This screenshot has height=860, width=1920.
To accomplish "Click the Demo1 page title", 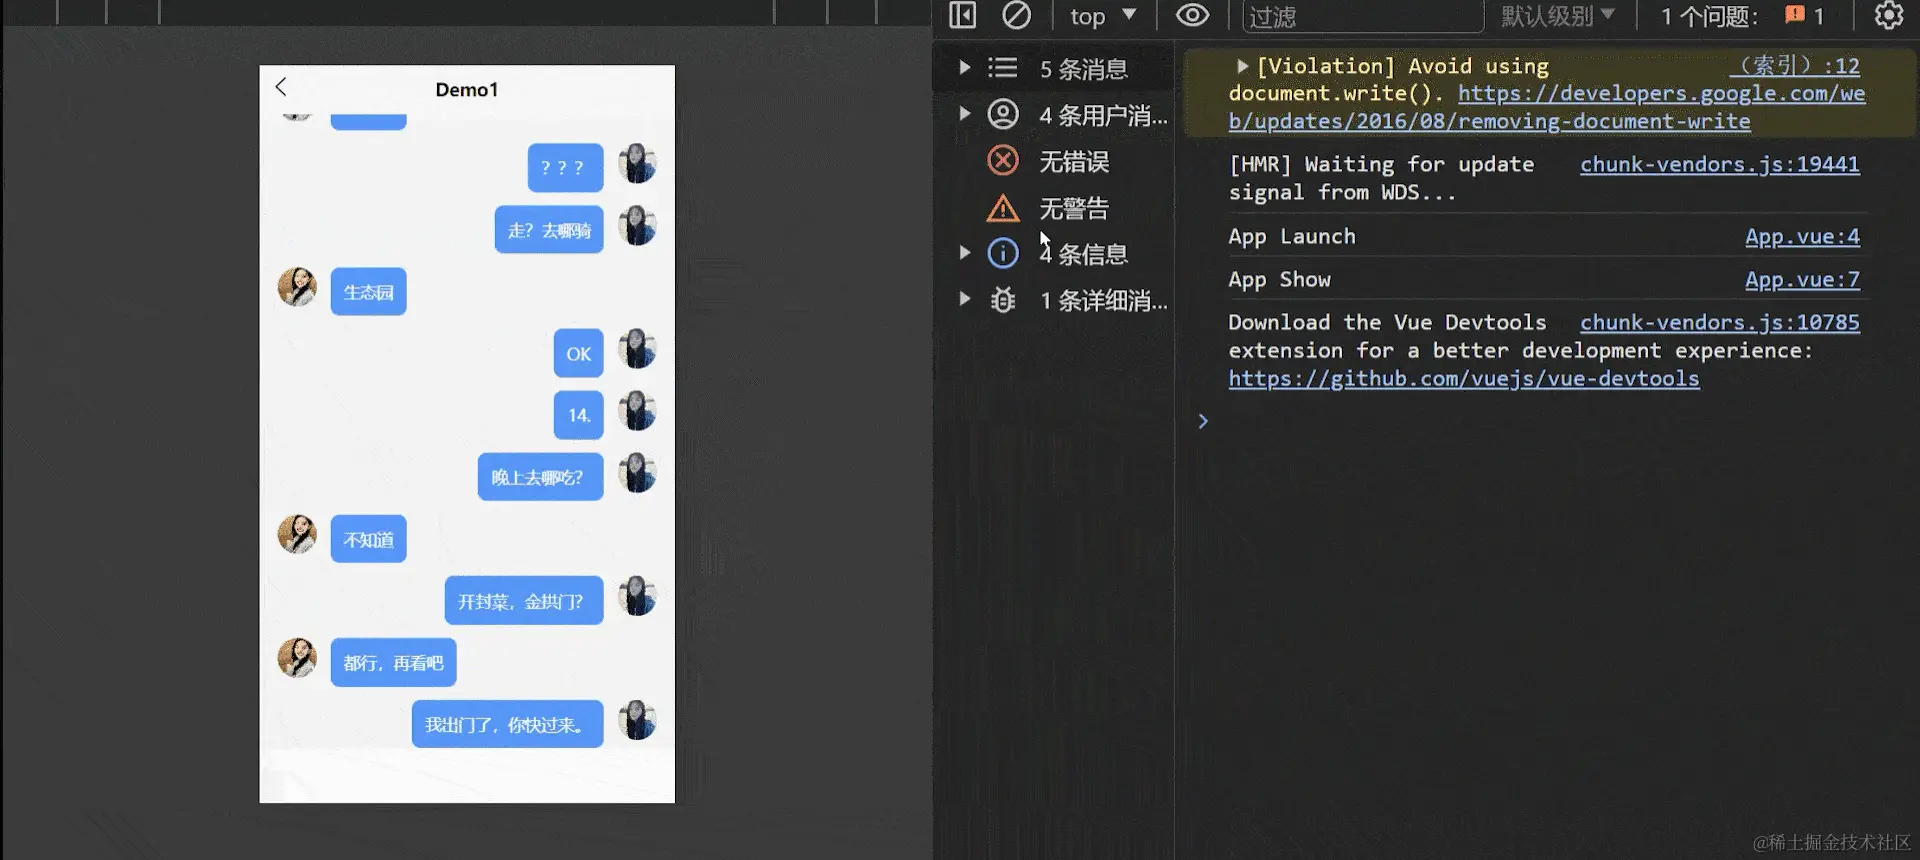I will click(x=466, y=90).
